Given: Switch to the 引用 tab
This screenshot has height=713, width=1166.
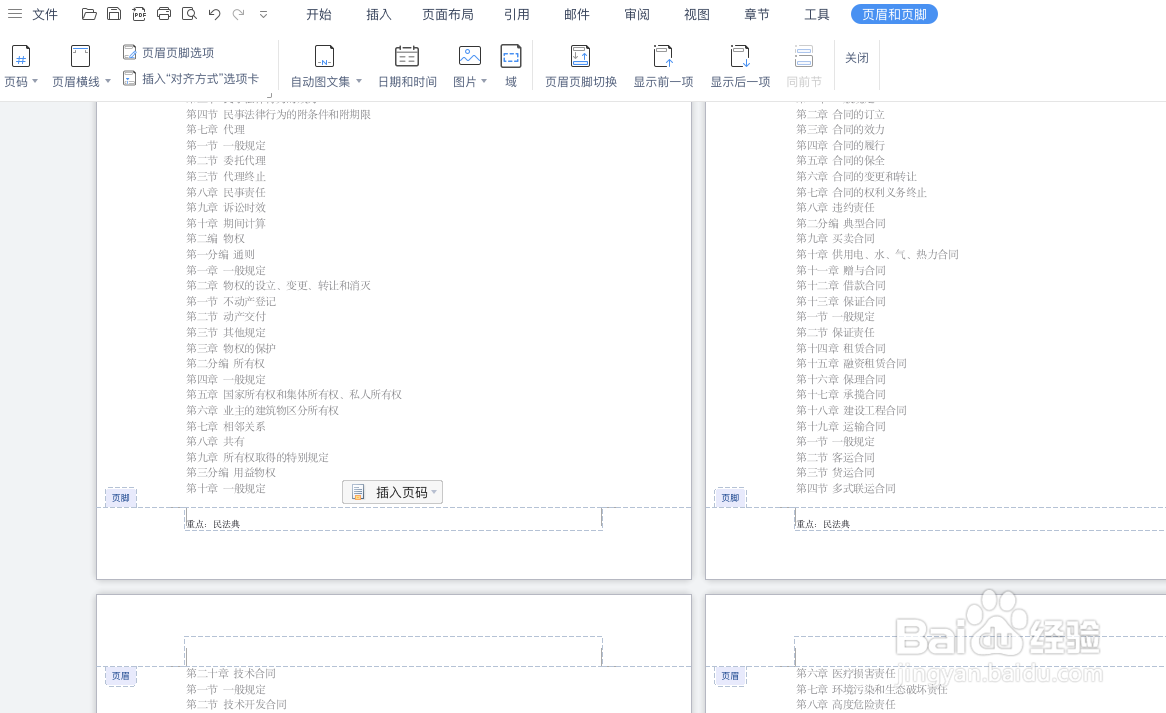Looking at the screenshot, I should 517,14.
